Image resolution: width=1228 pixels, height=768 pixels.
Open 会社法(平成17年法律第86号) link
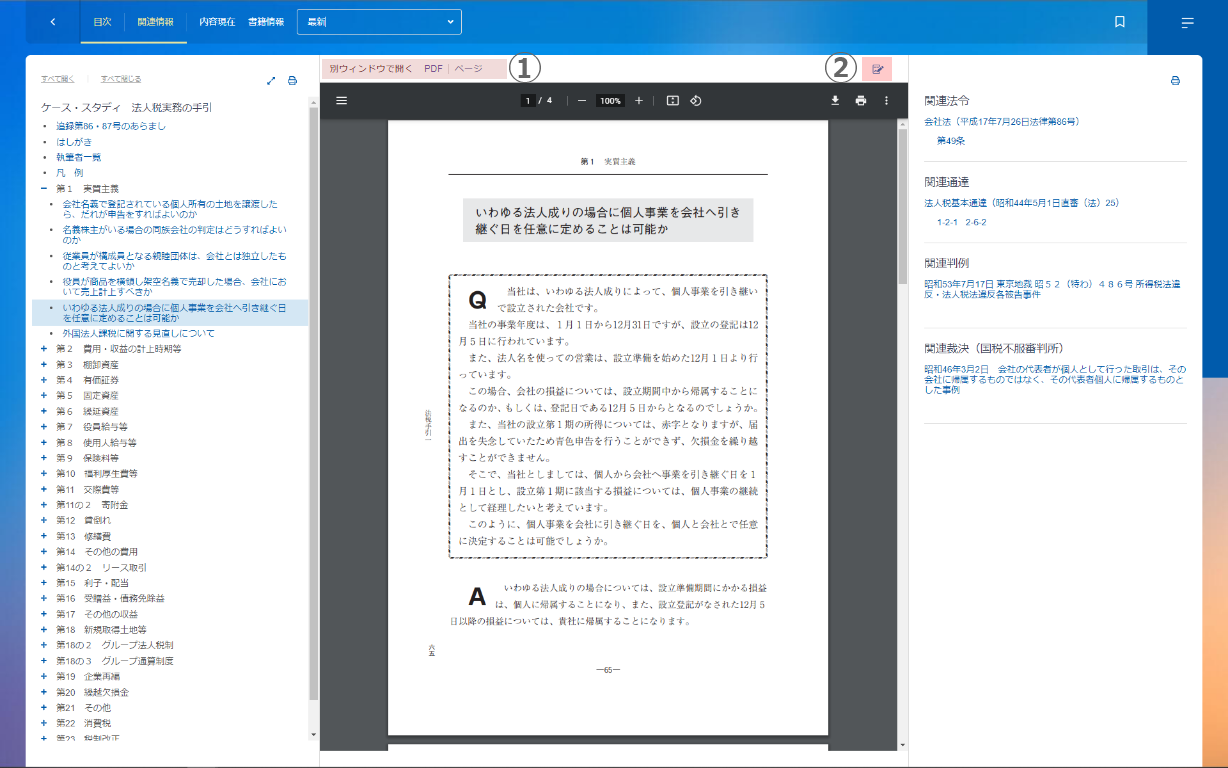point(1002,121)
